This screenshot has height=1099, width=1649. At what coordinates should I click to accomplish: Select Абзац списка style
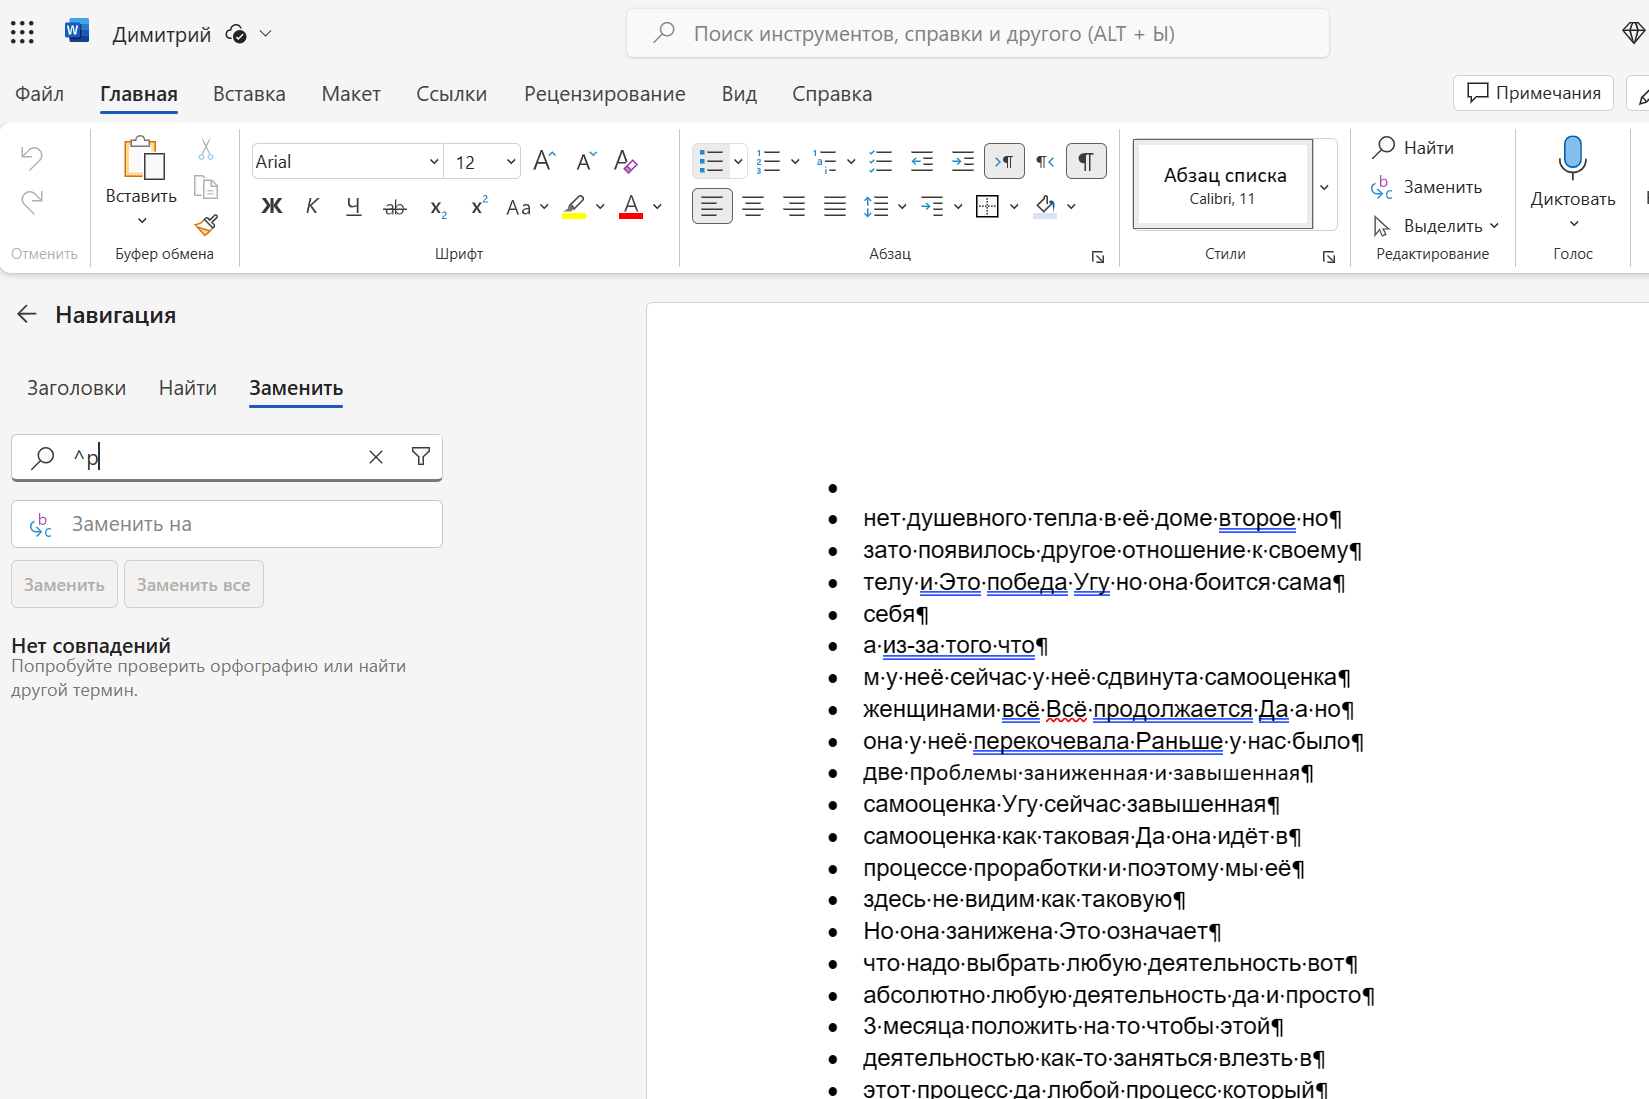click(x=1223, y=185)
